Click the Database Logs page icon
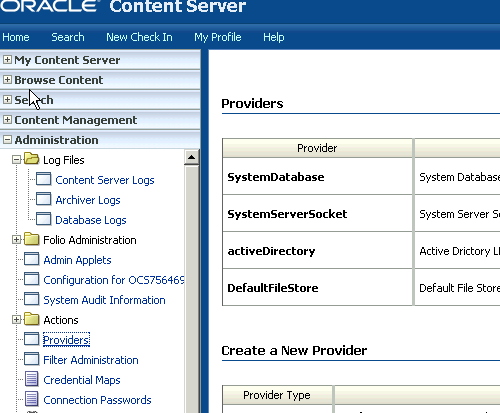Screen dimensions: 500x413 coord(43,219)
